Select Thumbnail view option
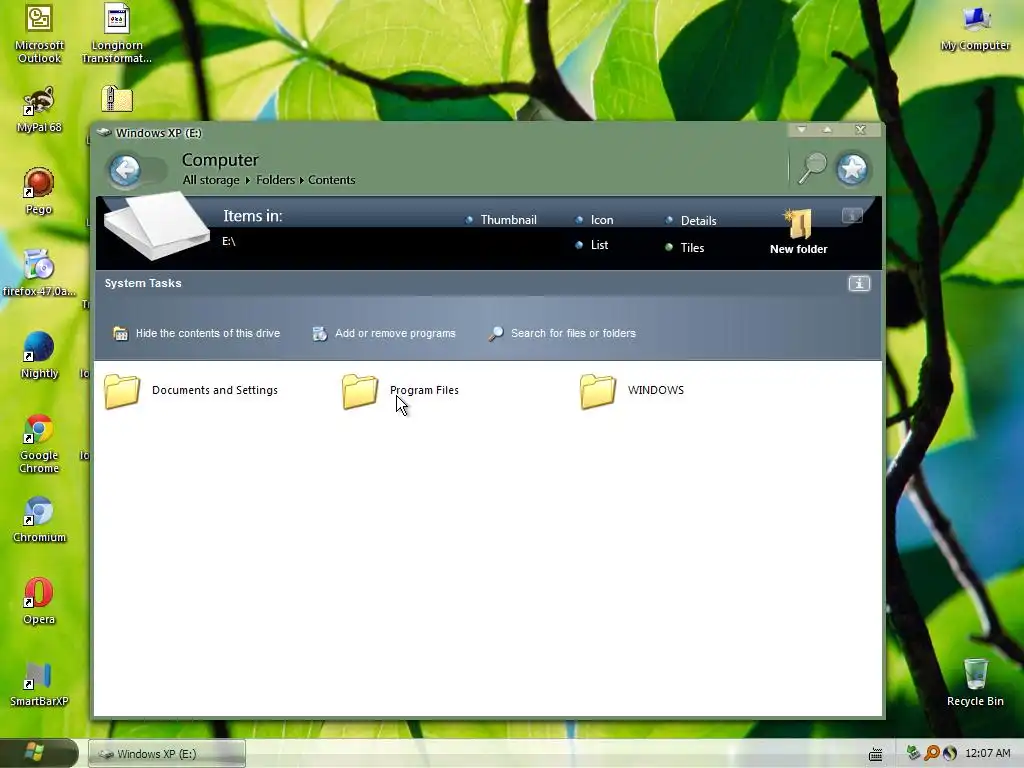The width and height of the screenshot is (1024, 768). (x=502, y=220)
